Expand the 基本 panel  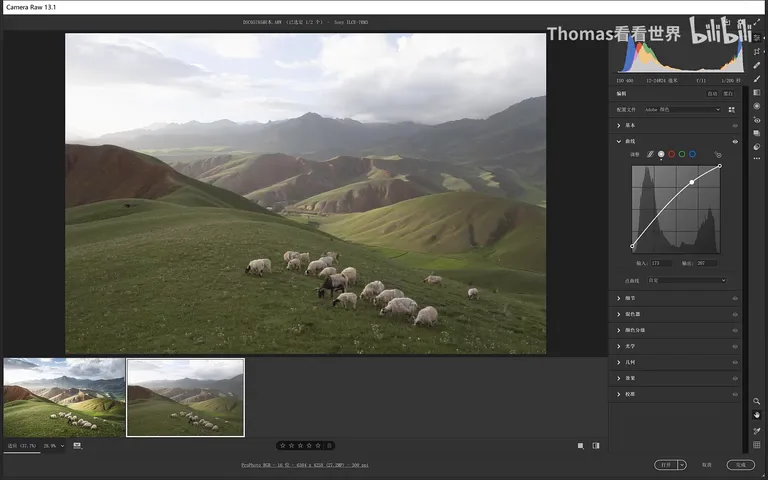[x=619, y=125]
